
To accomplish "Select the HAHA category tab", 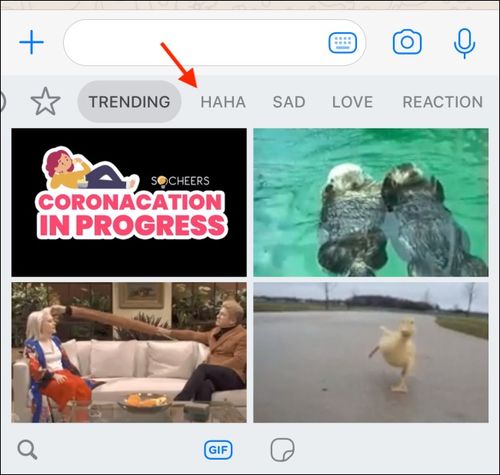I will (223, 102).
